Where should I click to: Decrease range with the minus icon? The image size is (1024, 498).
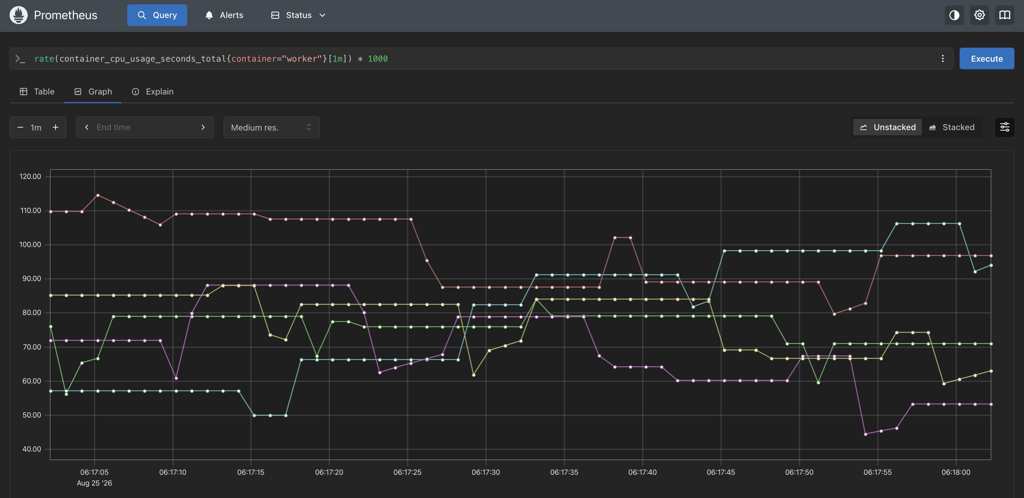tap(20, 127)
